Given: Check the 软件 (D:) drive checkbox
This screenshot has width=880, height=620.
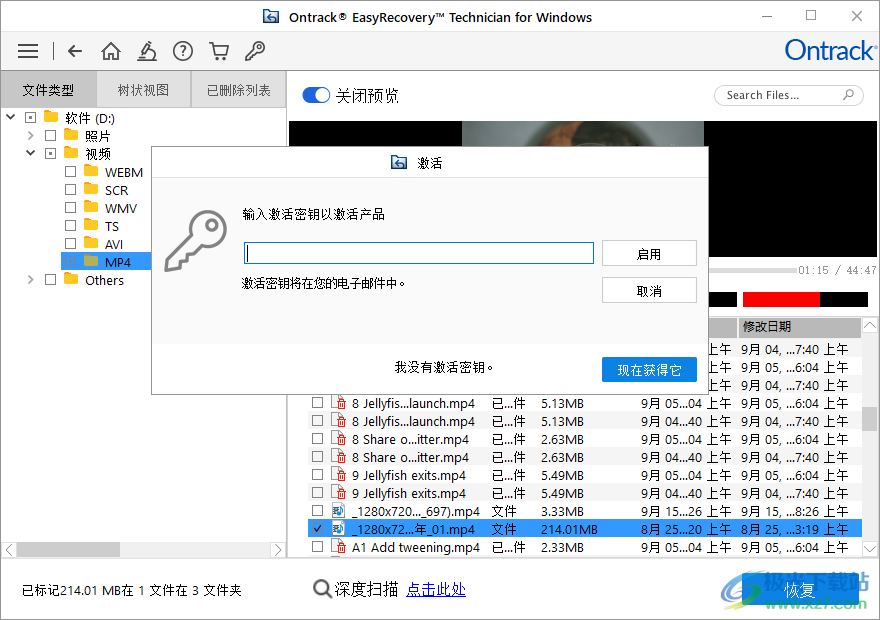Looking at the screenshot, I should click(30, 117).
